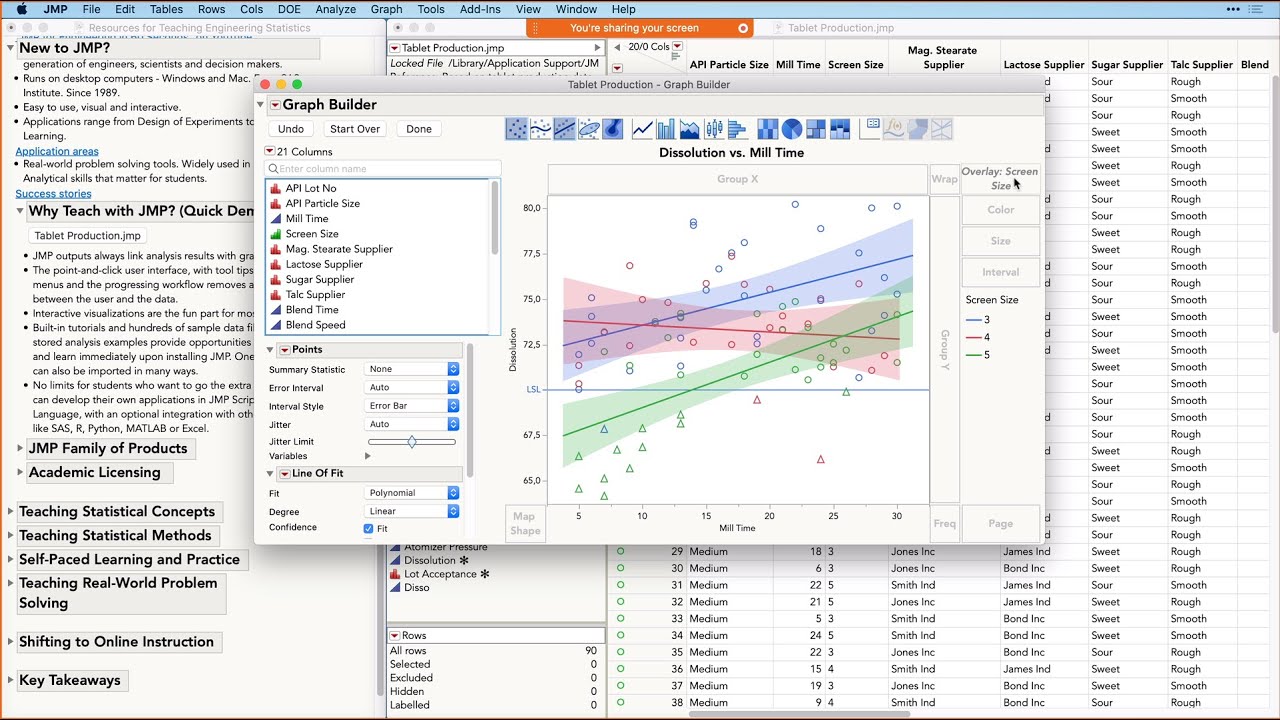Select the Mosaic element icon

point(840,129)
